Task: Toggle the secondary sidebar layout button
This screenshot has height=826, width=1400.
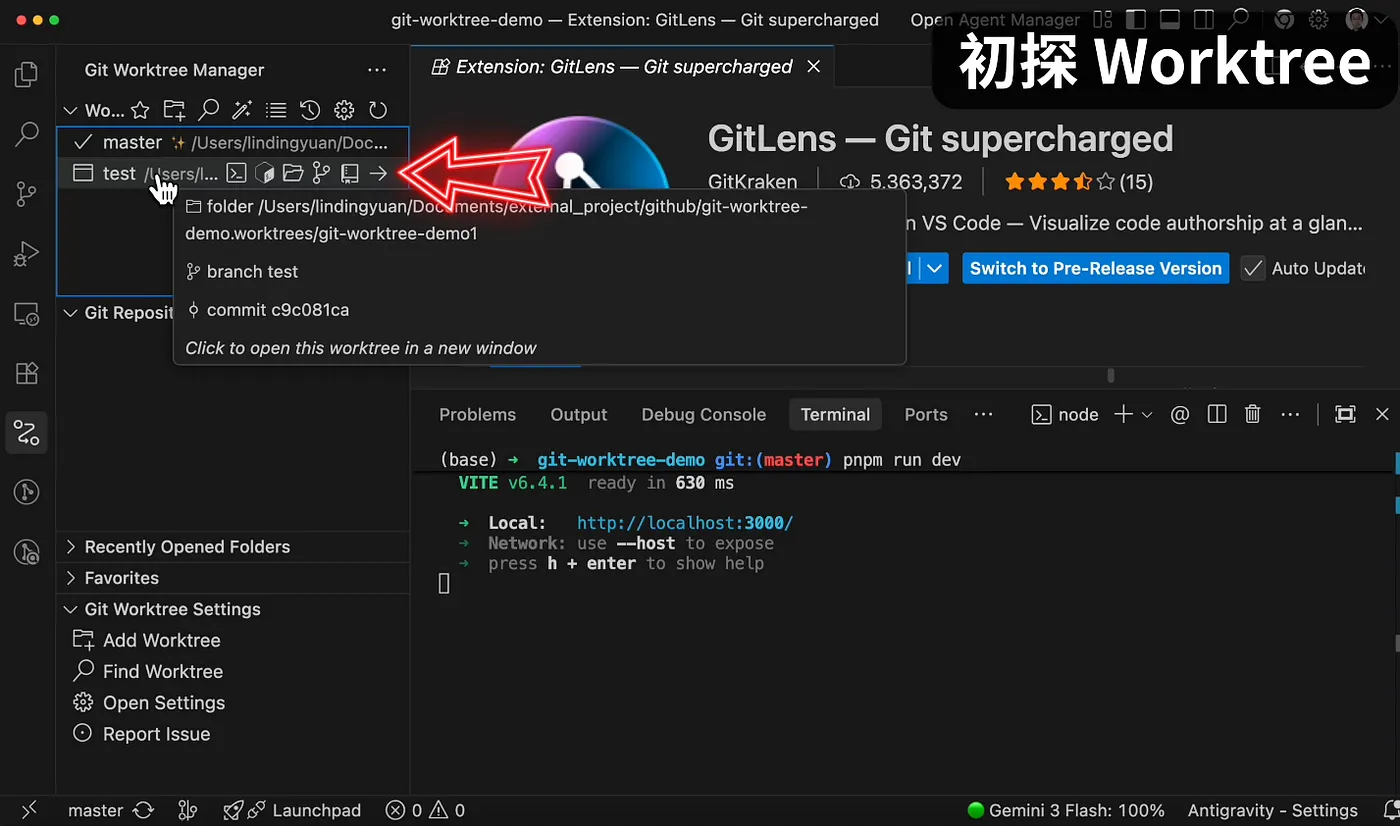Action: [x=1203, y=19]
